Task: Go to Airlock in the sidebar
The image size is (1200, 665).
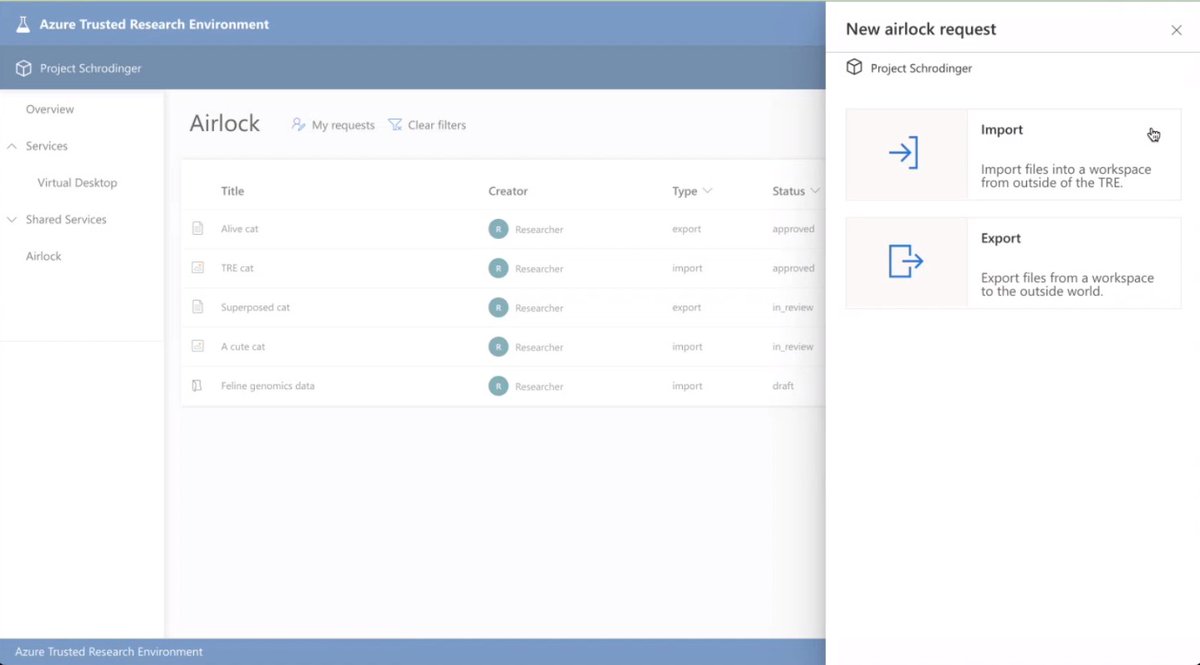Action: 44,256
